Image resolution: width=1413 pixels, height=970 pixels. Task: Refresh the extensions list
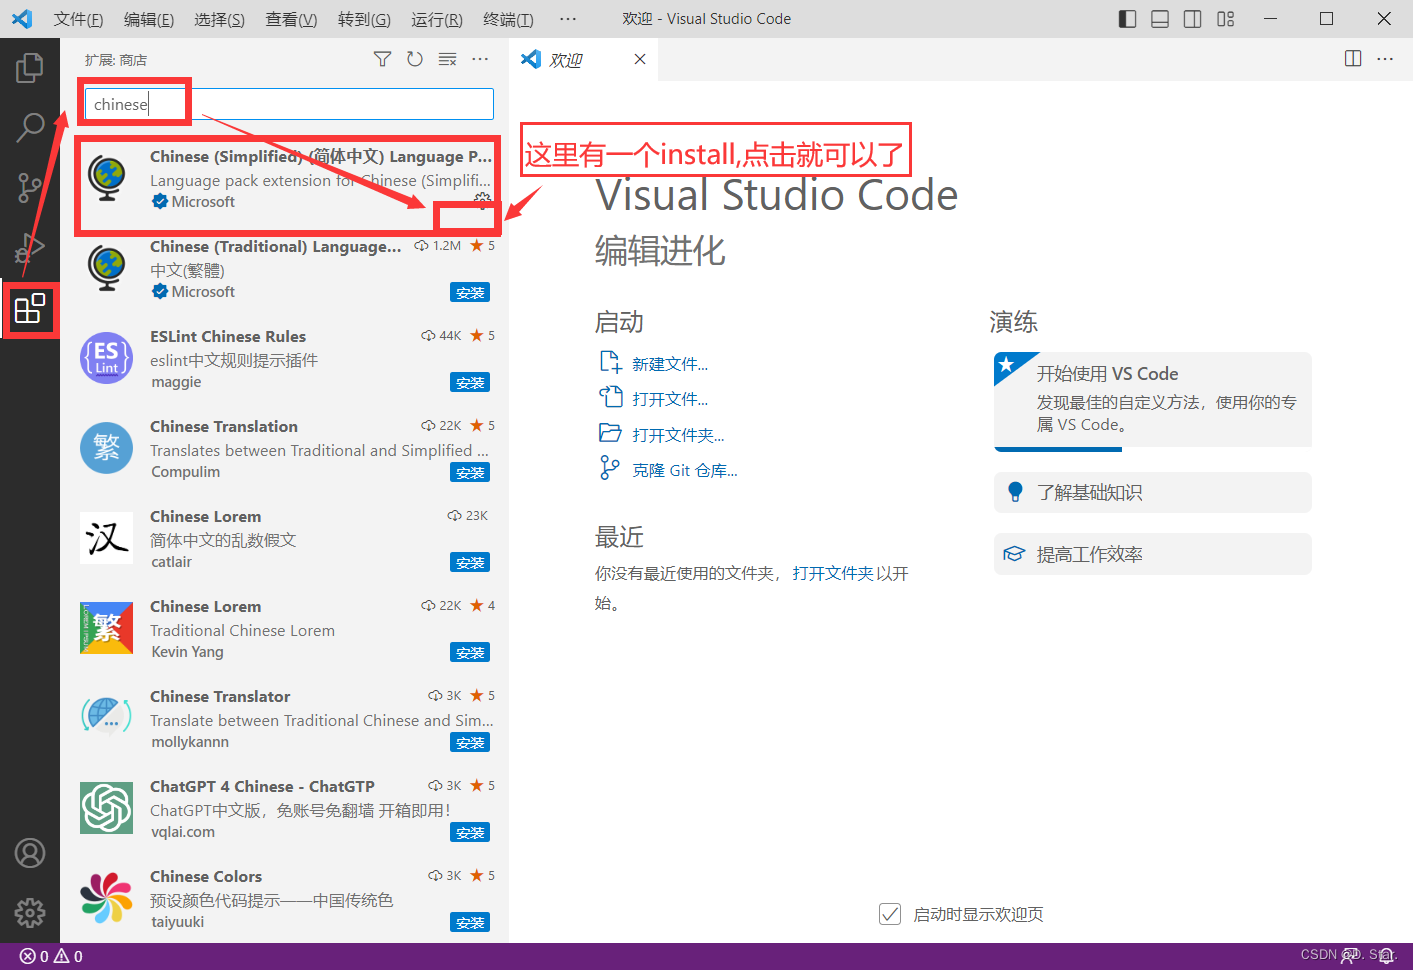(x=415, y=59)
